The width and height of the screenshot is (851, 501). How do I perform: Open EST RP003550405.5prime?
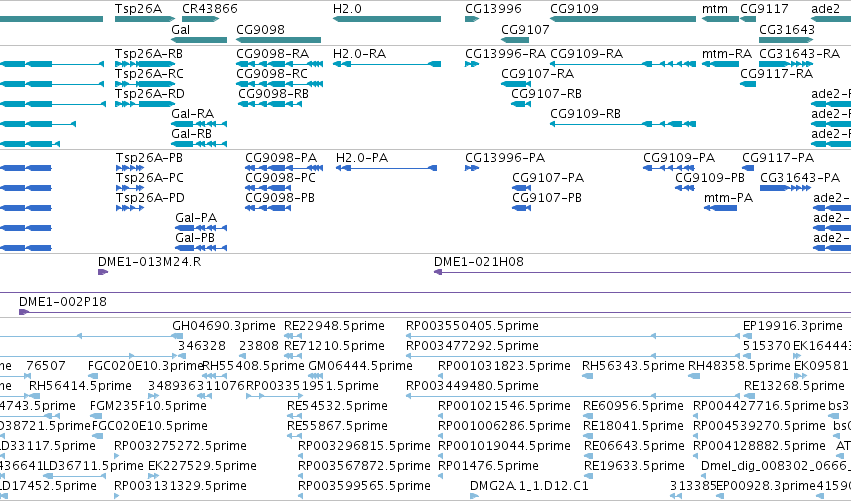coord(472,326)
